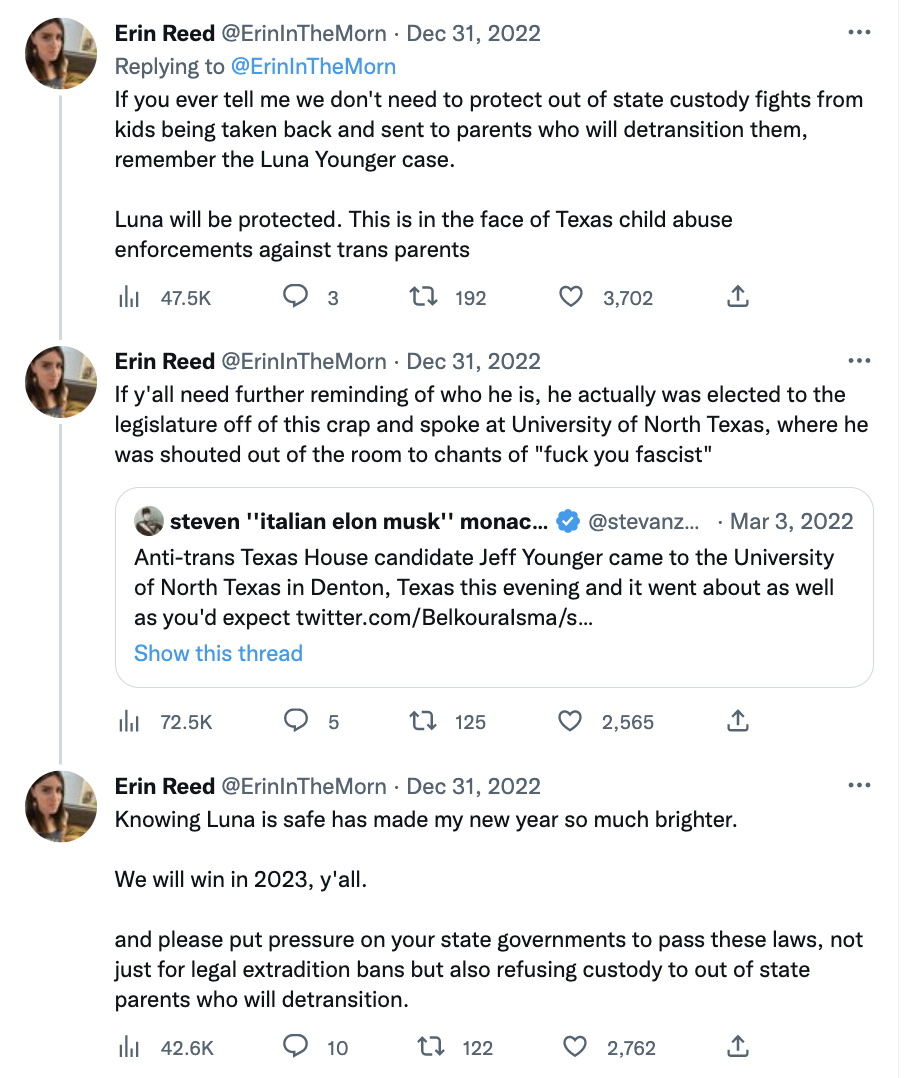Viewport: 912px width, 1078px height.
Task: Open the Dec 31, 2022 timestamp on last tweet
Action: [473, 787]
